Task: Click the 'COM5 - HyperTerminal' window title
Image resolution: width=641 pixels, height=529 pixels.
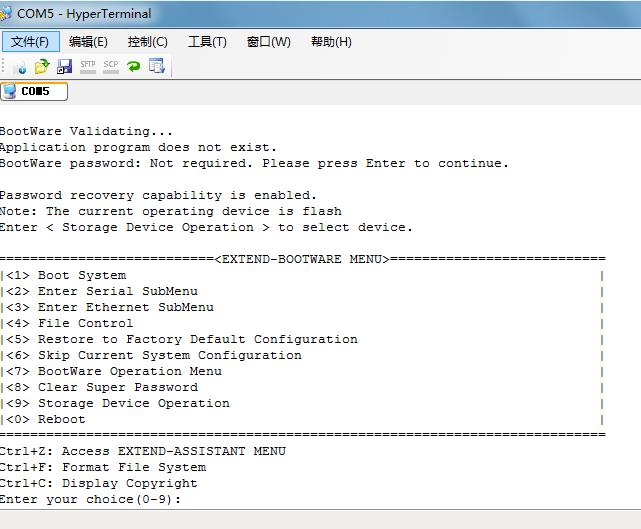Action: 84,13
